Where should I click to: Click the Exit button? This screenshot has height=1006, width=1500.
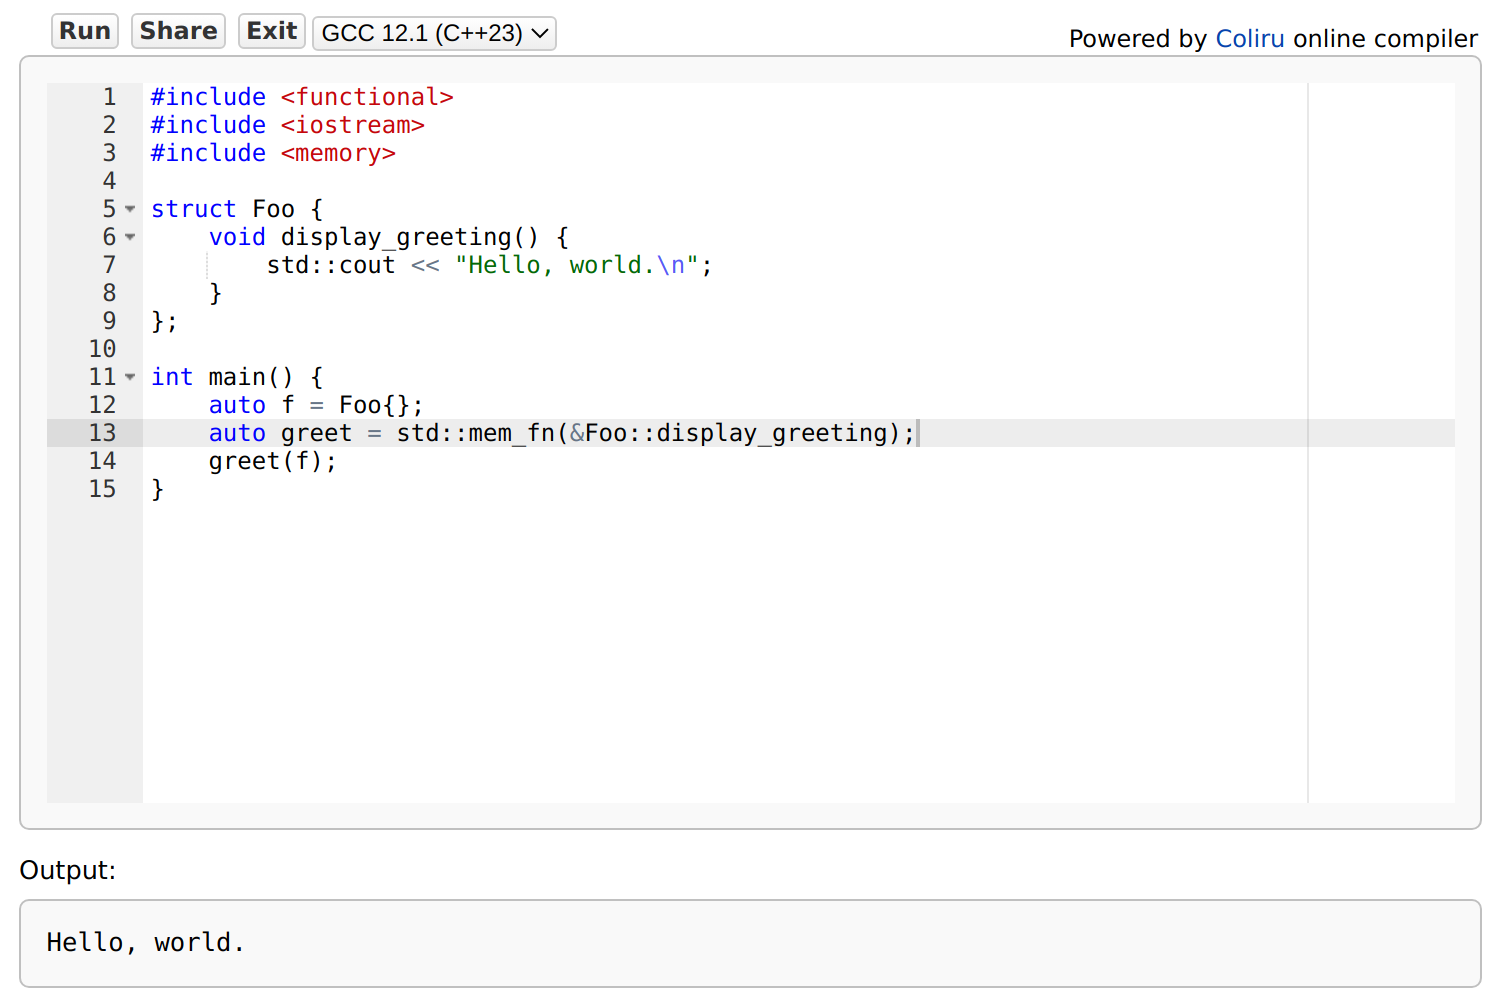pos(272,31)
